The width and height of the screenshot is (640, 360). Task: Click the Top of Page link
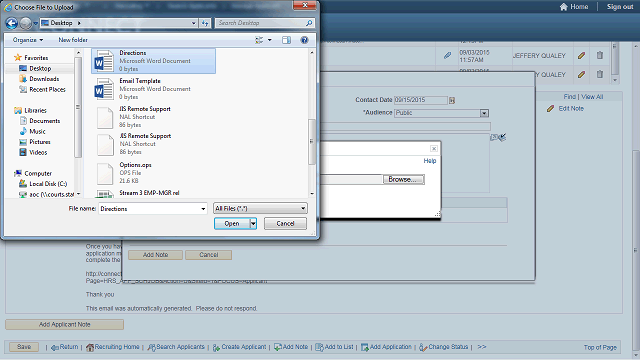tap(600, 347)
